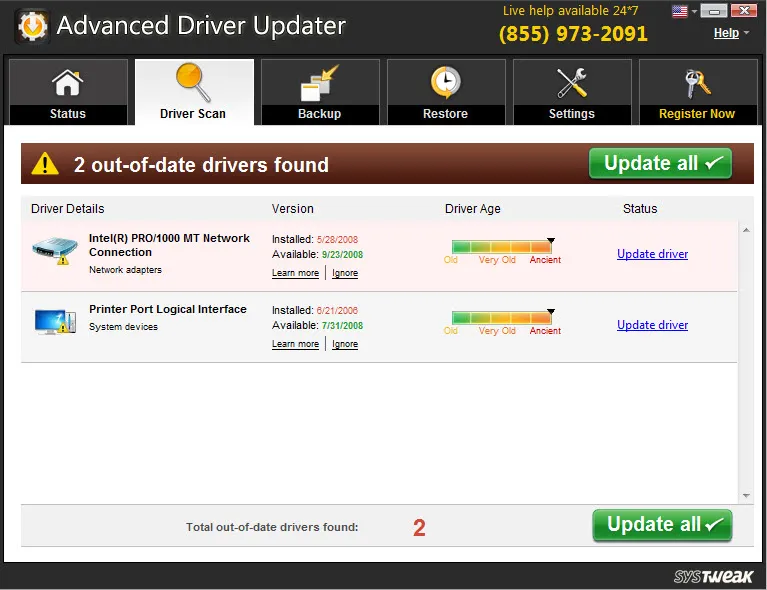Click the Printer Port system device icon
The image size is (767, 590).
(x=55, y=322)
